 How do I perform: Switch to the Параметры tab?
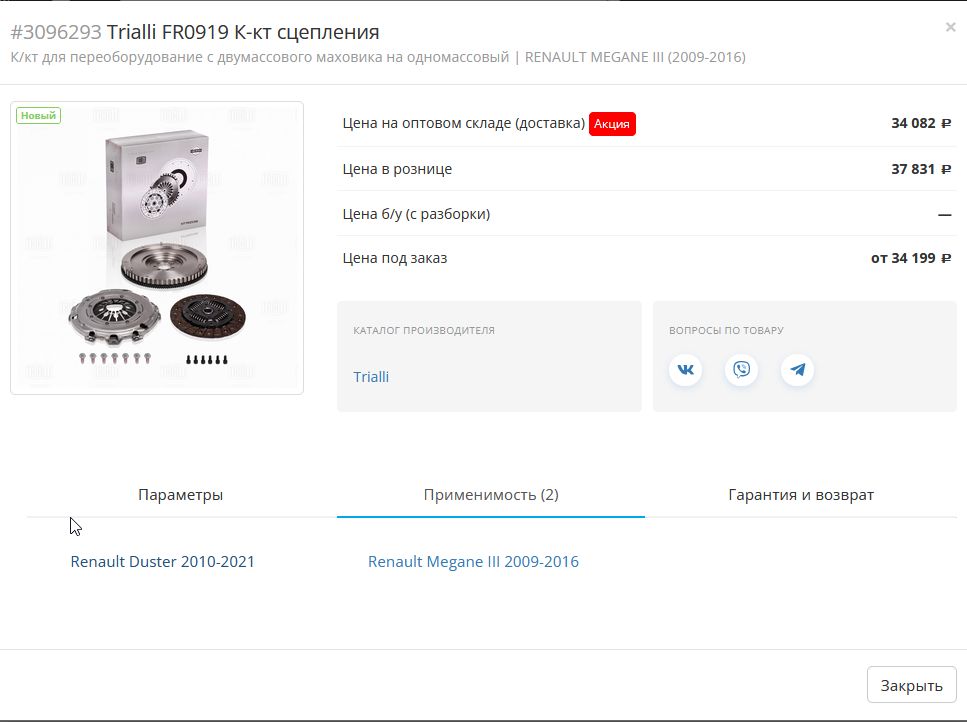pyautogui.click(x=181, y=494)
